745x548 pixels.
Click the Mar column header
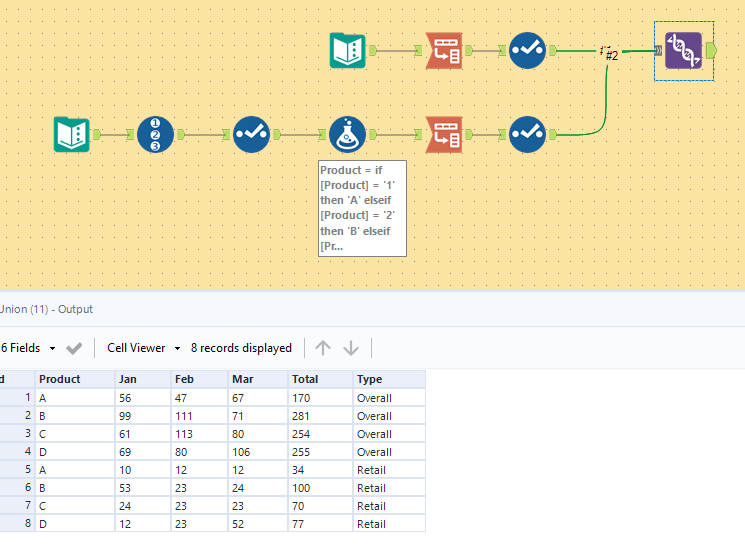pos(258,379)
